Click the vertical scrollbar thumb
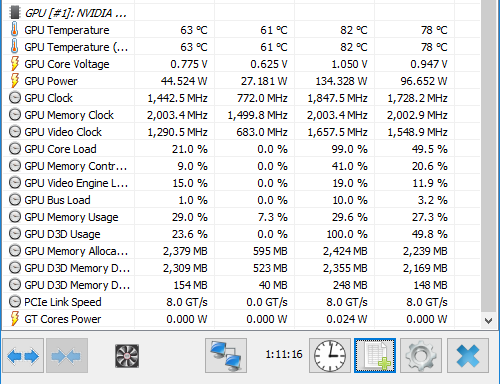 click(489, 155)
